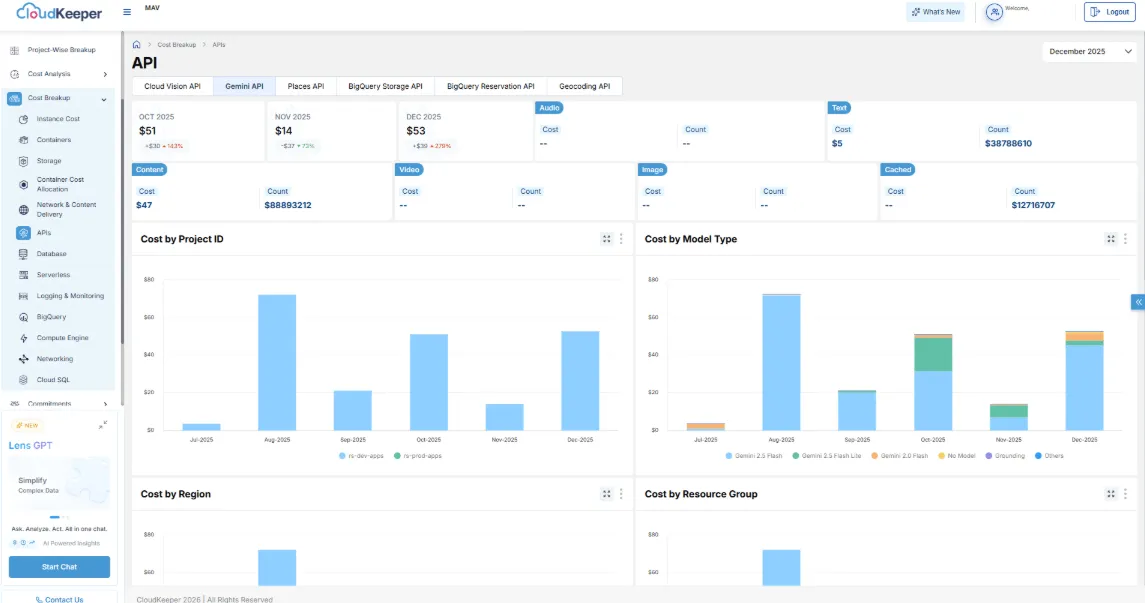
Task: Toggle Gemini 2.0 Flash legend series
Action: (x=900, y=456)
